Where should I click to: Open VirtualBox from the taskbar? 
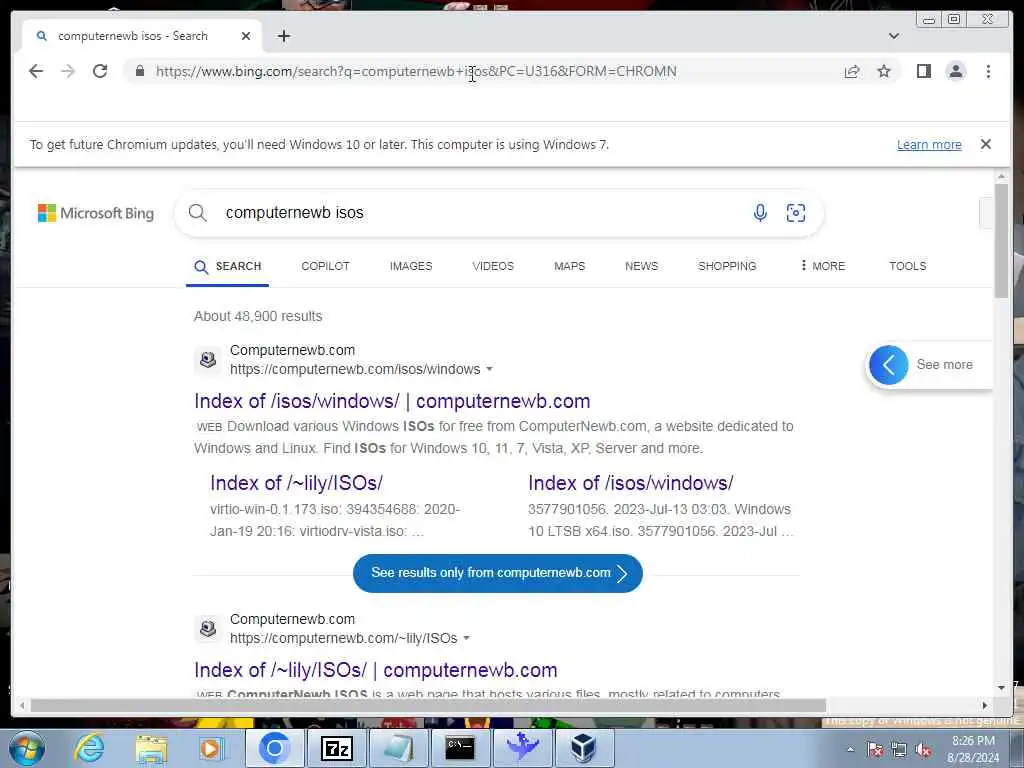[583, 748]
